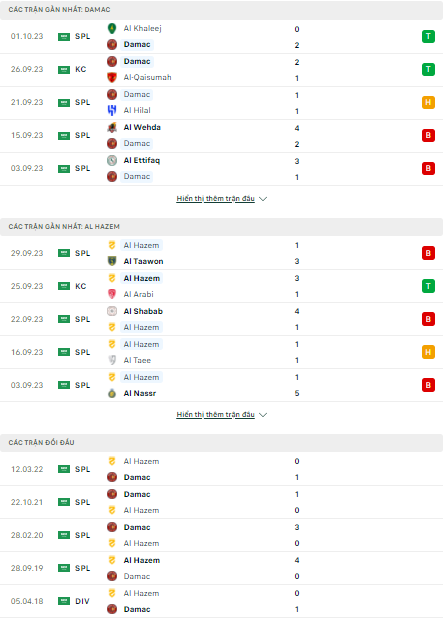Click orange H badge for Damac vs Al Hilal
Image resolution: width=446 pixels, height=623 pixels.
pyautogui.click(x=428, y=103)
